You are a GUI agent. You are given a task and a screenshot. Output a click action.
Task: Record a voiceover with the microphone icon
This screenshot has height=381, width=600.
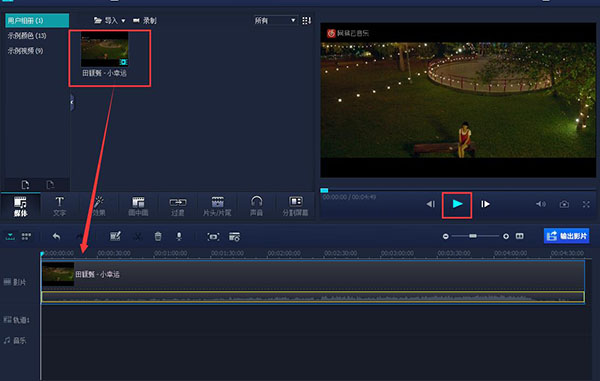click(x=179, y=236)
